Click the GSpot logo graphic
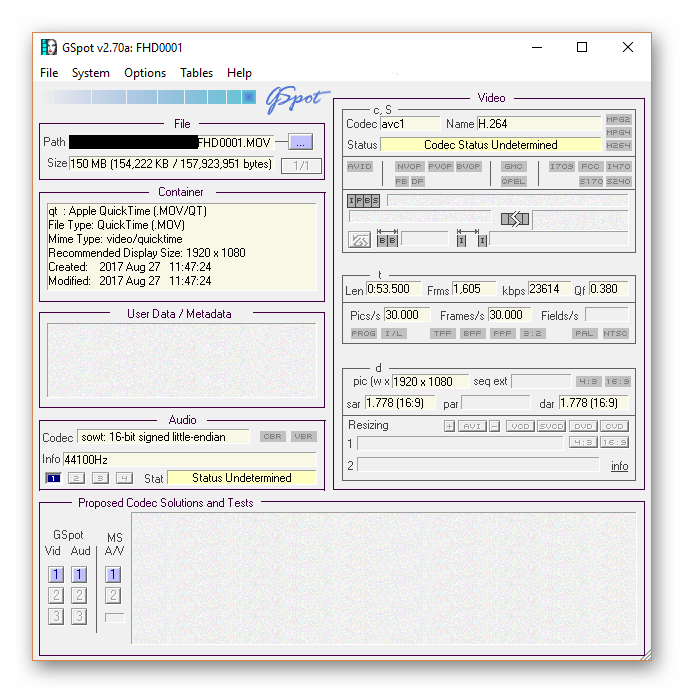This screenshot has height=693, width=684. 297,98
